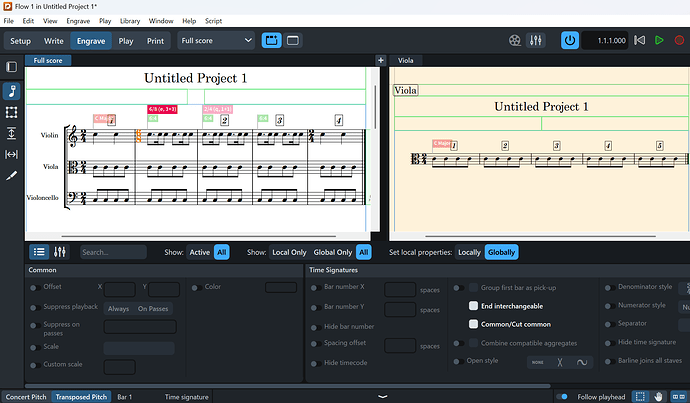Click the Dorico app icon in title bar
690x403 pixels.
click(7, 6)
